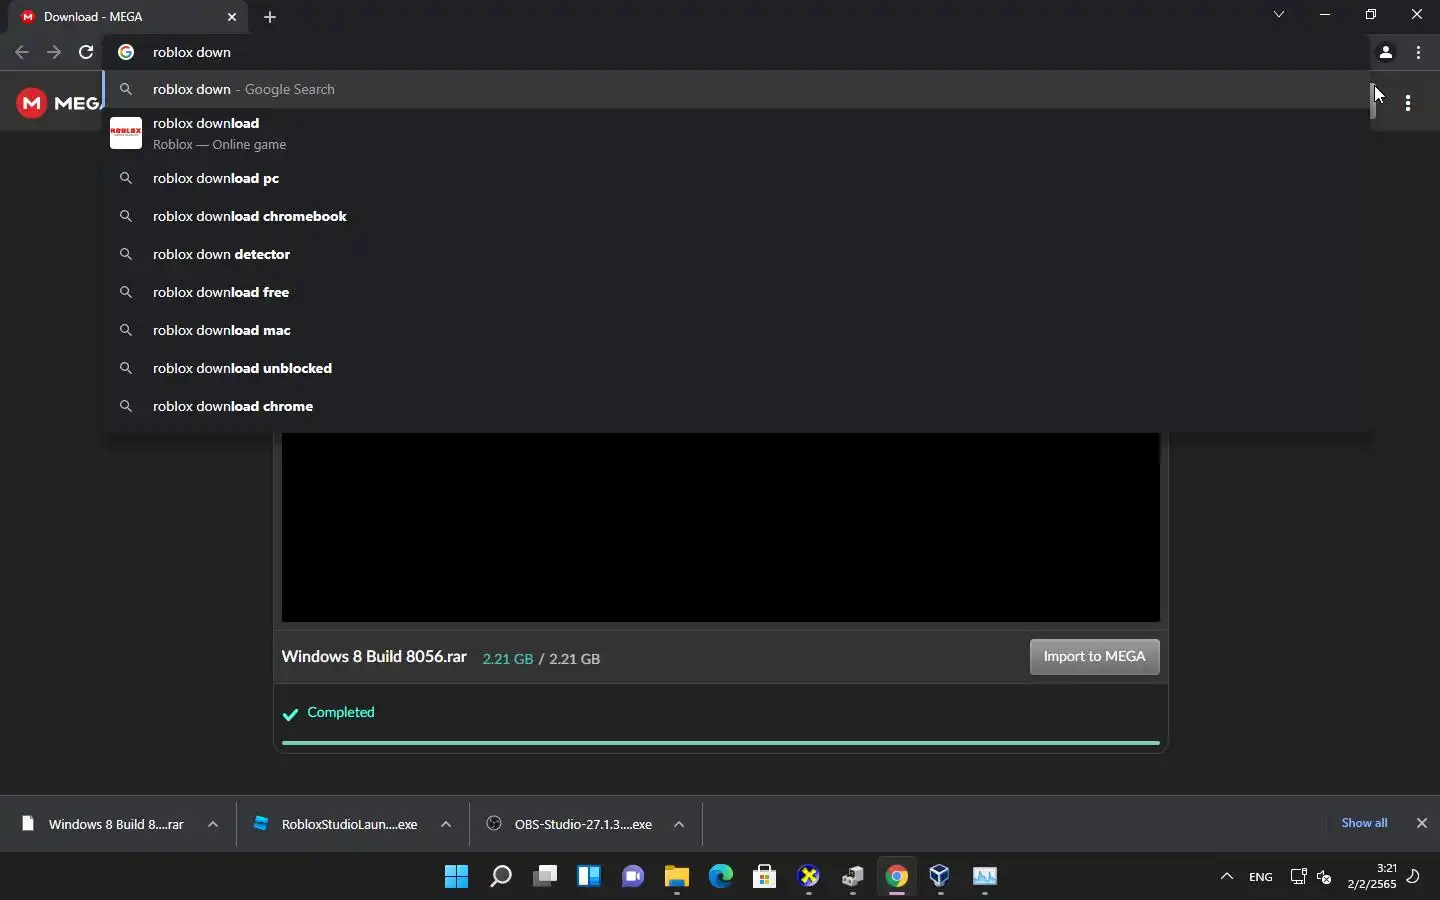Open the tab search dropdown arrow

point(1280,15)
